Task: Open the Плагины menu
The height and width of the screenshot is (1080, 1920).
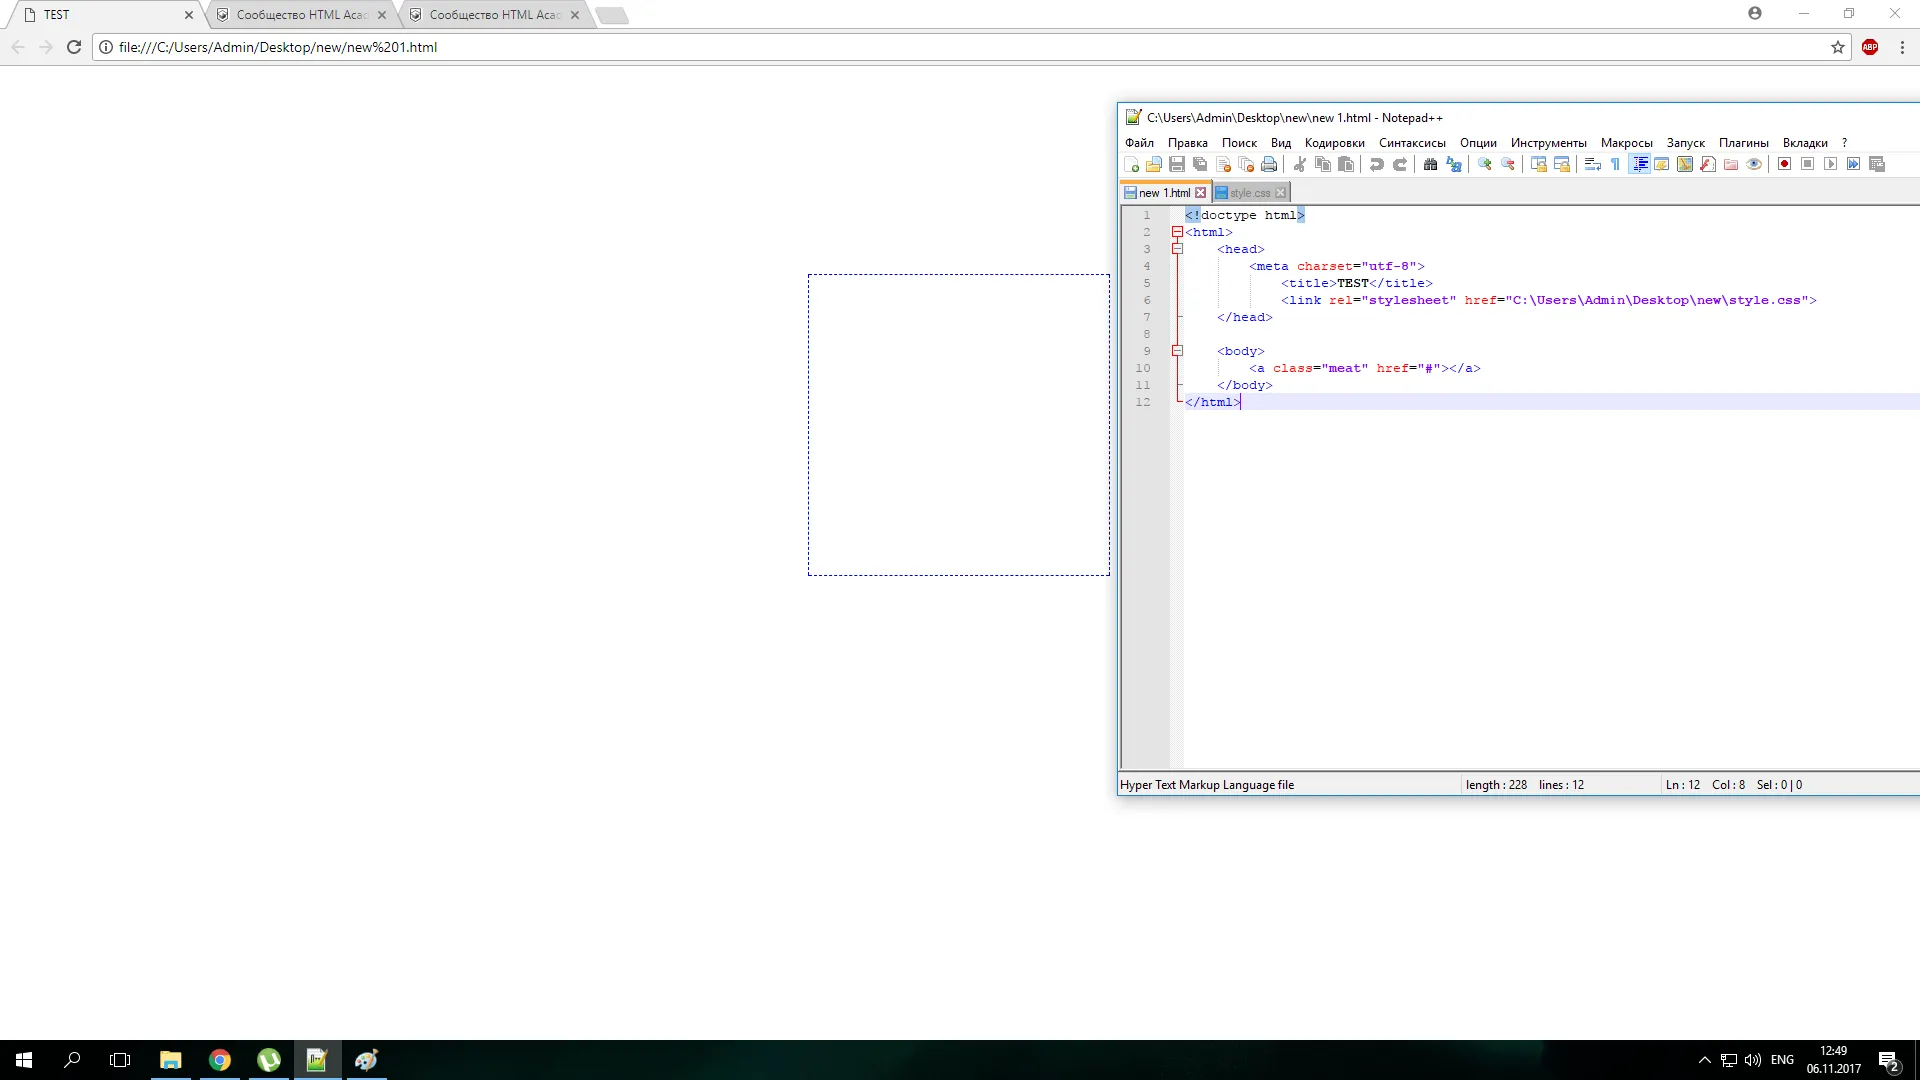Action: click(x=1743, y=143)
